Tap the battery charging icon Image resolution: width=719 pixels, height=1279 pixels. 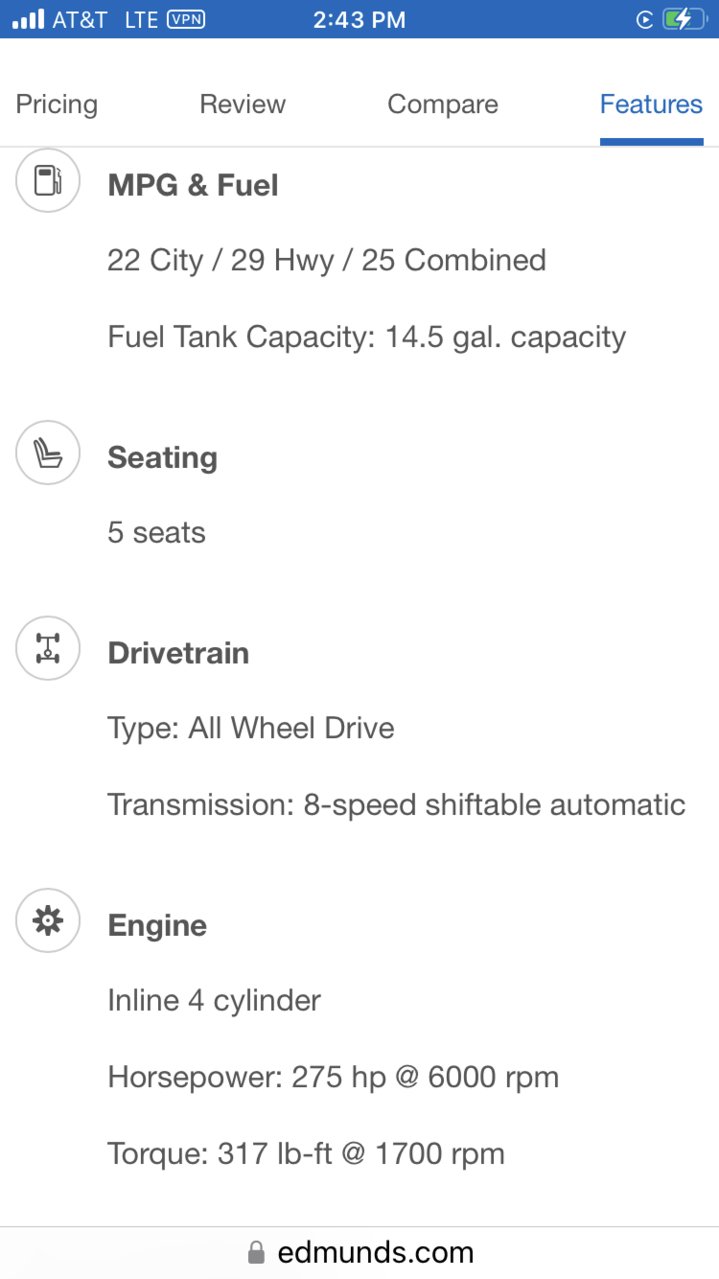[x=684, y=19]
